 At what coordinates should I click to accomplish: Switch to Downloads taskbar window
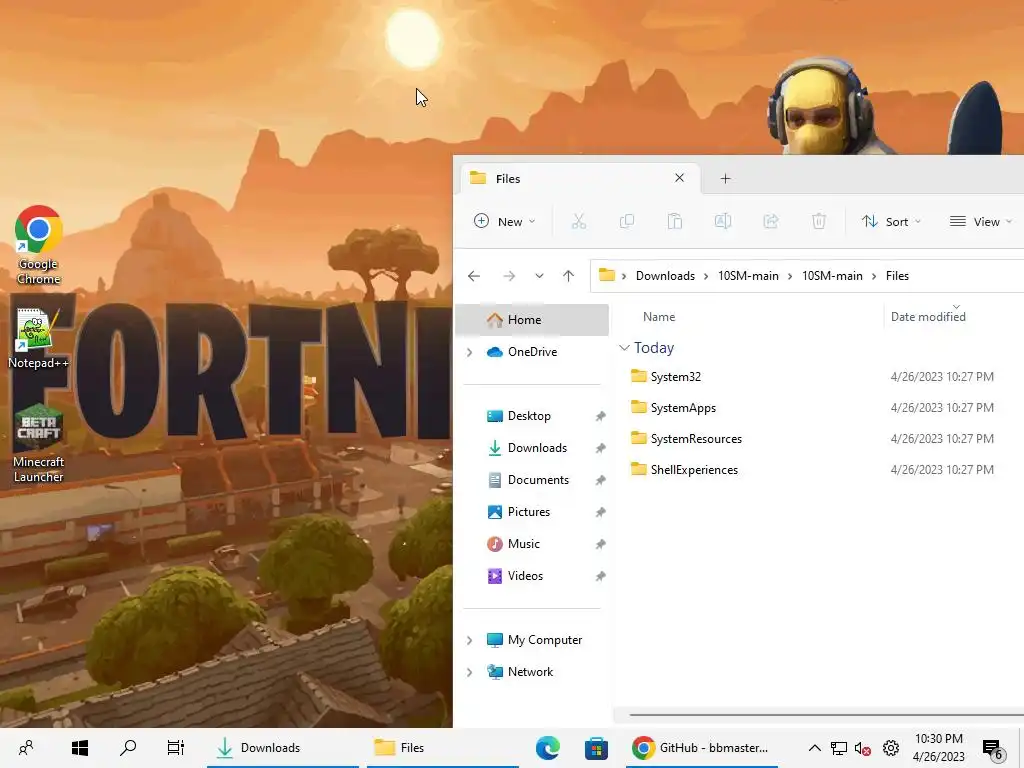point(283,748)
